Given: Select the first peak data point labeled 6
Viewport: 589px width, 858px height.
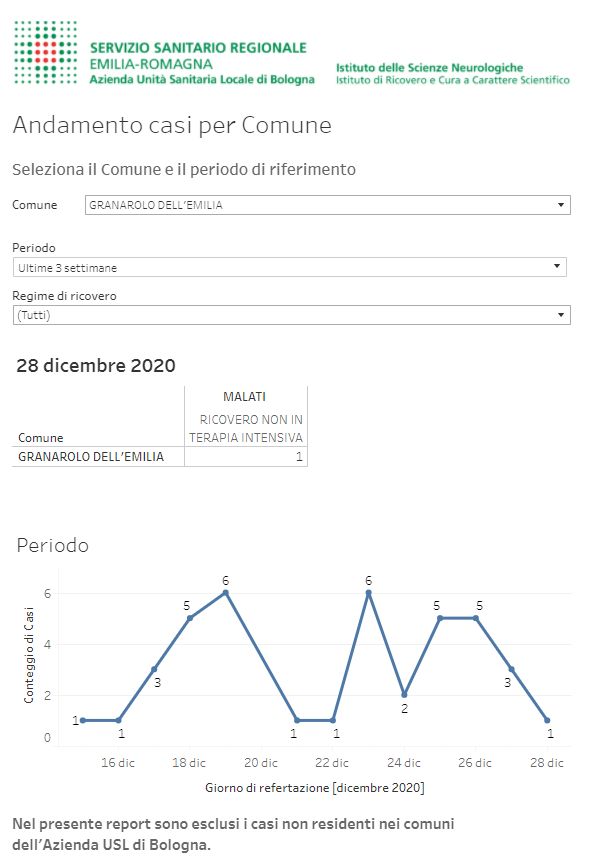Looking at the screenshot, I should (226, 593).
